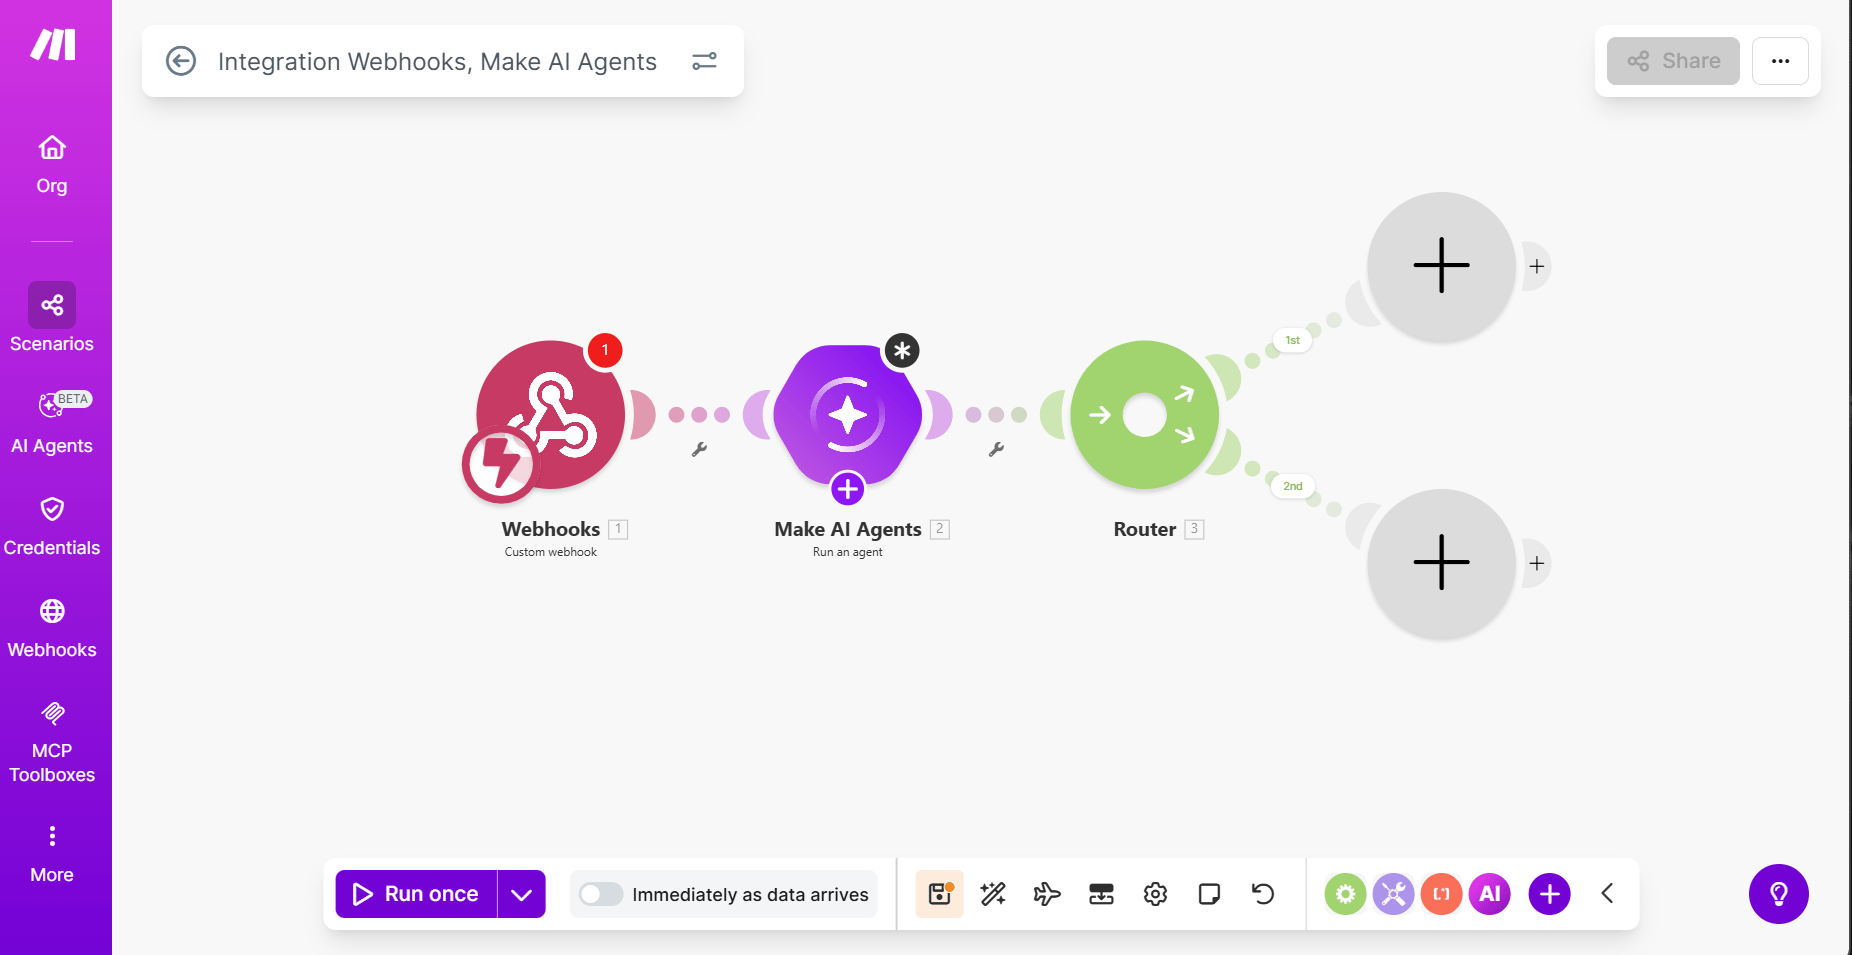Add a module on the 1st route

1442,266
